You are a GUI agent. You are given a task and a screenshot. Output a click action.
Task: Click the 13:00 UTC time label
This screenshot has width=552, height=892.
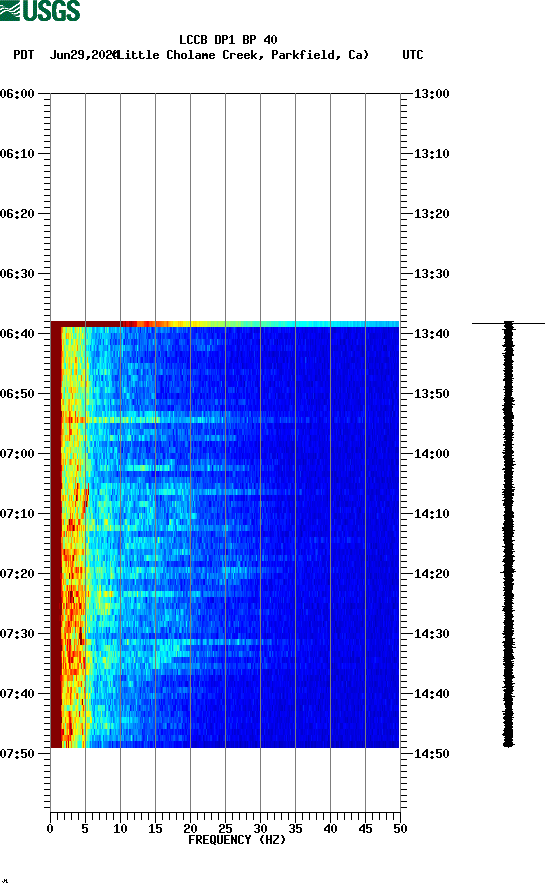click(431, 93)
